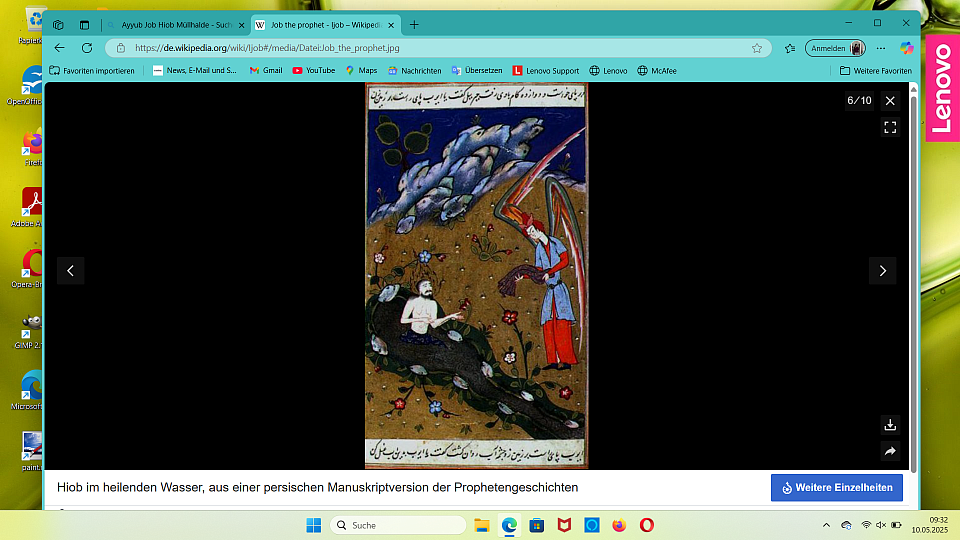Click the taskbar Suche search box
Screen dimensions: 960x540
[x=398, y=525]
